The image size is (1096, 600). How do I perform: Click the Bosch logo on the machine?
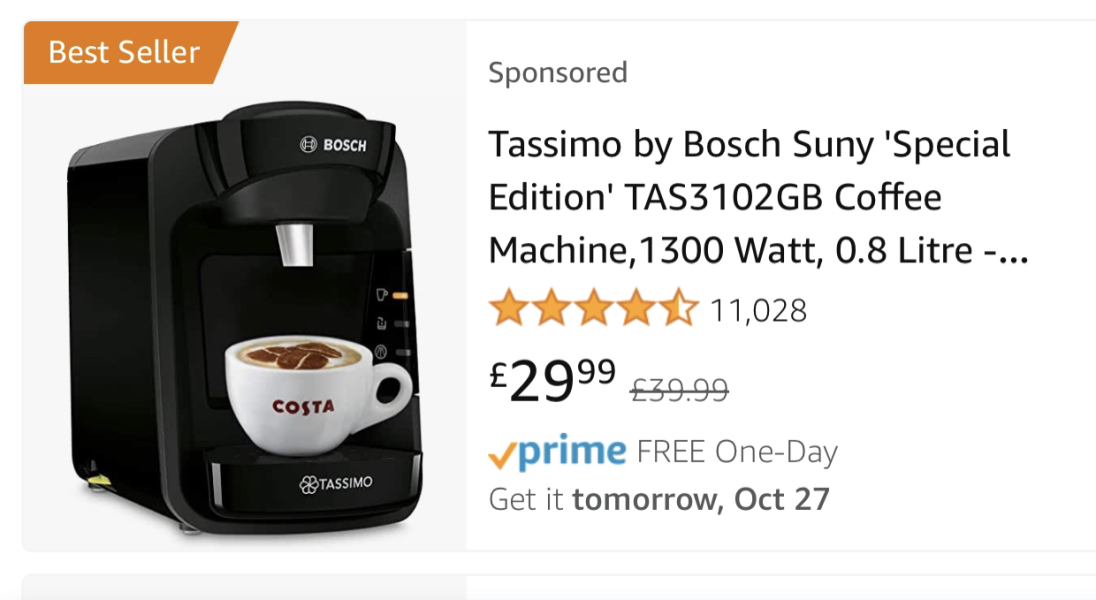pos(333,145)
